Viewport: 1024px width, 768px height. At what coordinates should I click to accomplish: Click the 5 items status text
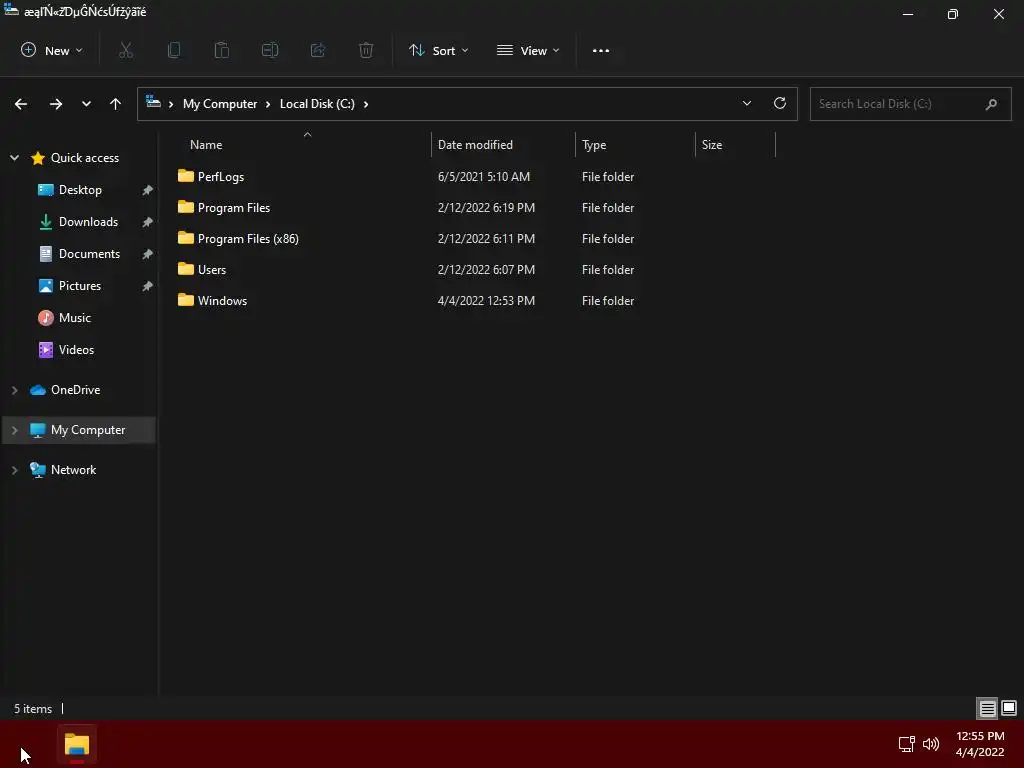coord(33,709)
